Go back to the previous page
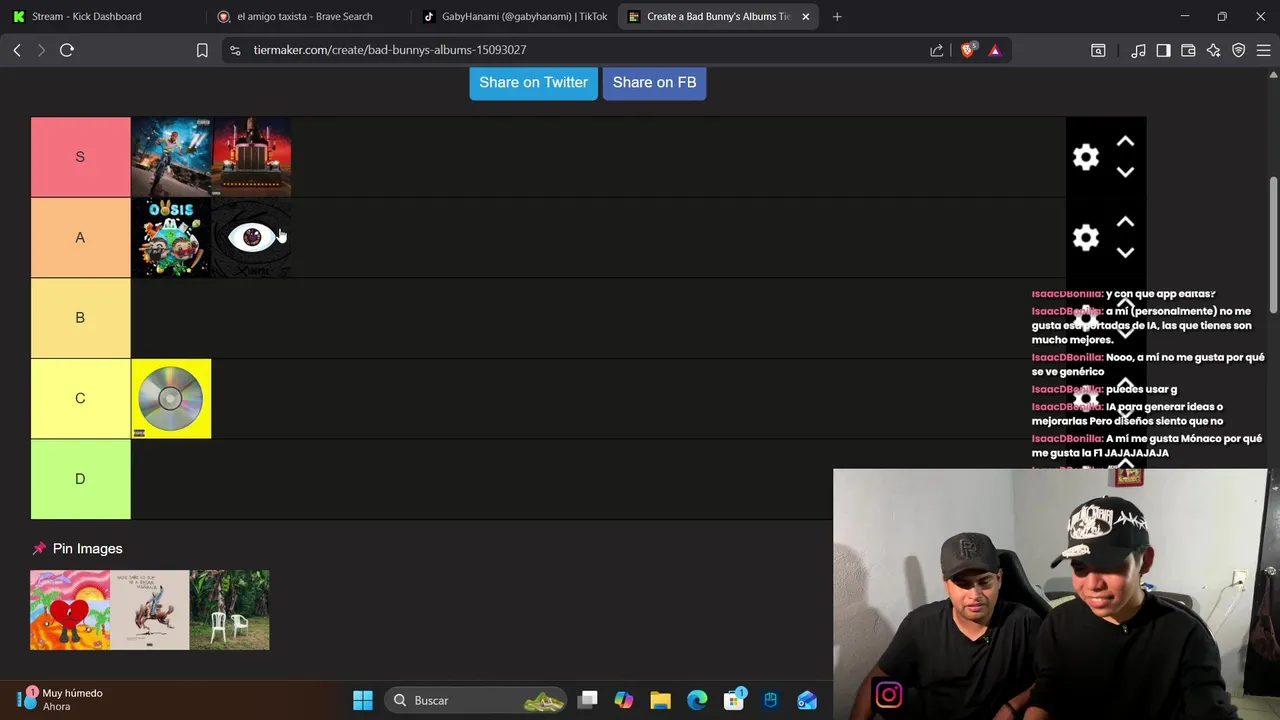 tap(17, 50)
